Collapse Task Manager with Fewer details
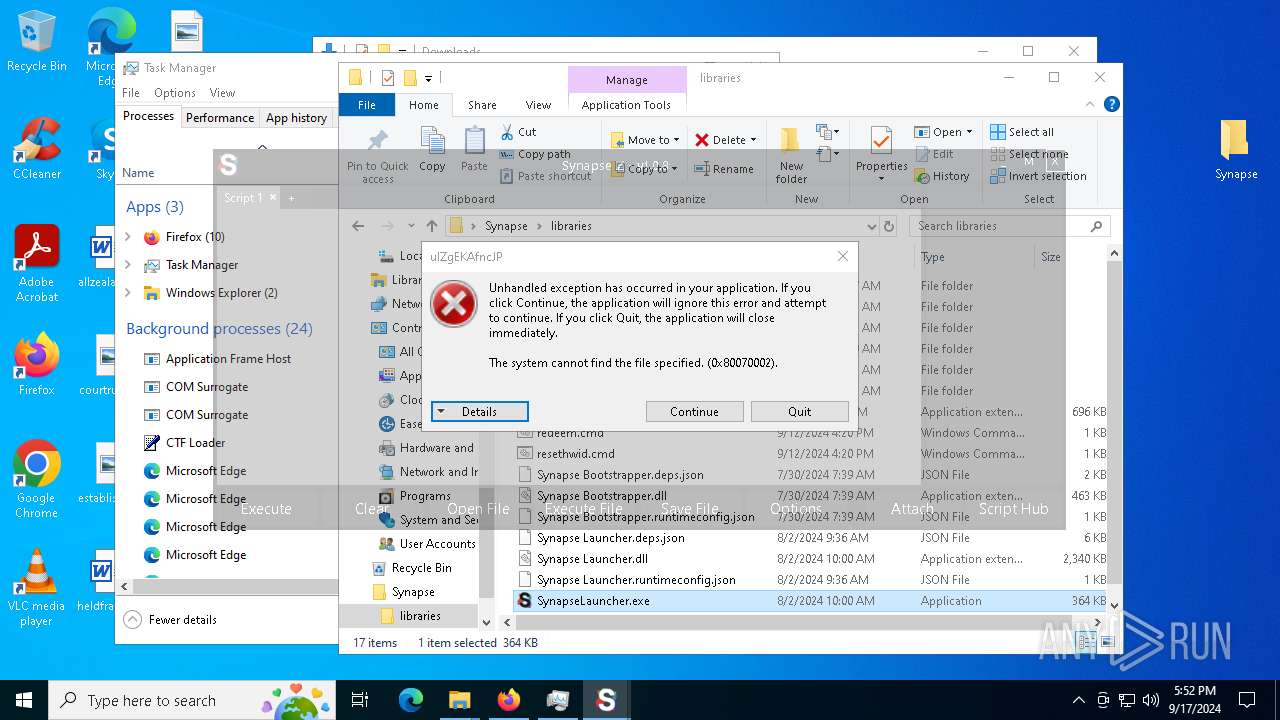 coord(171,620)
